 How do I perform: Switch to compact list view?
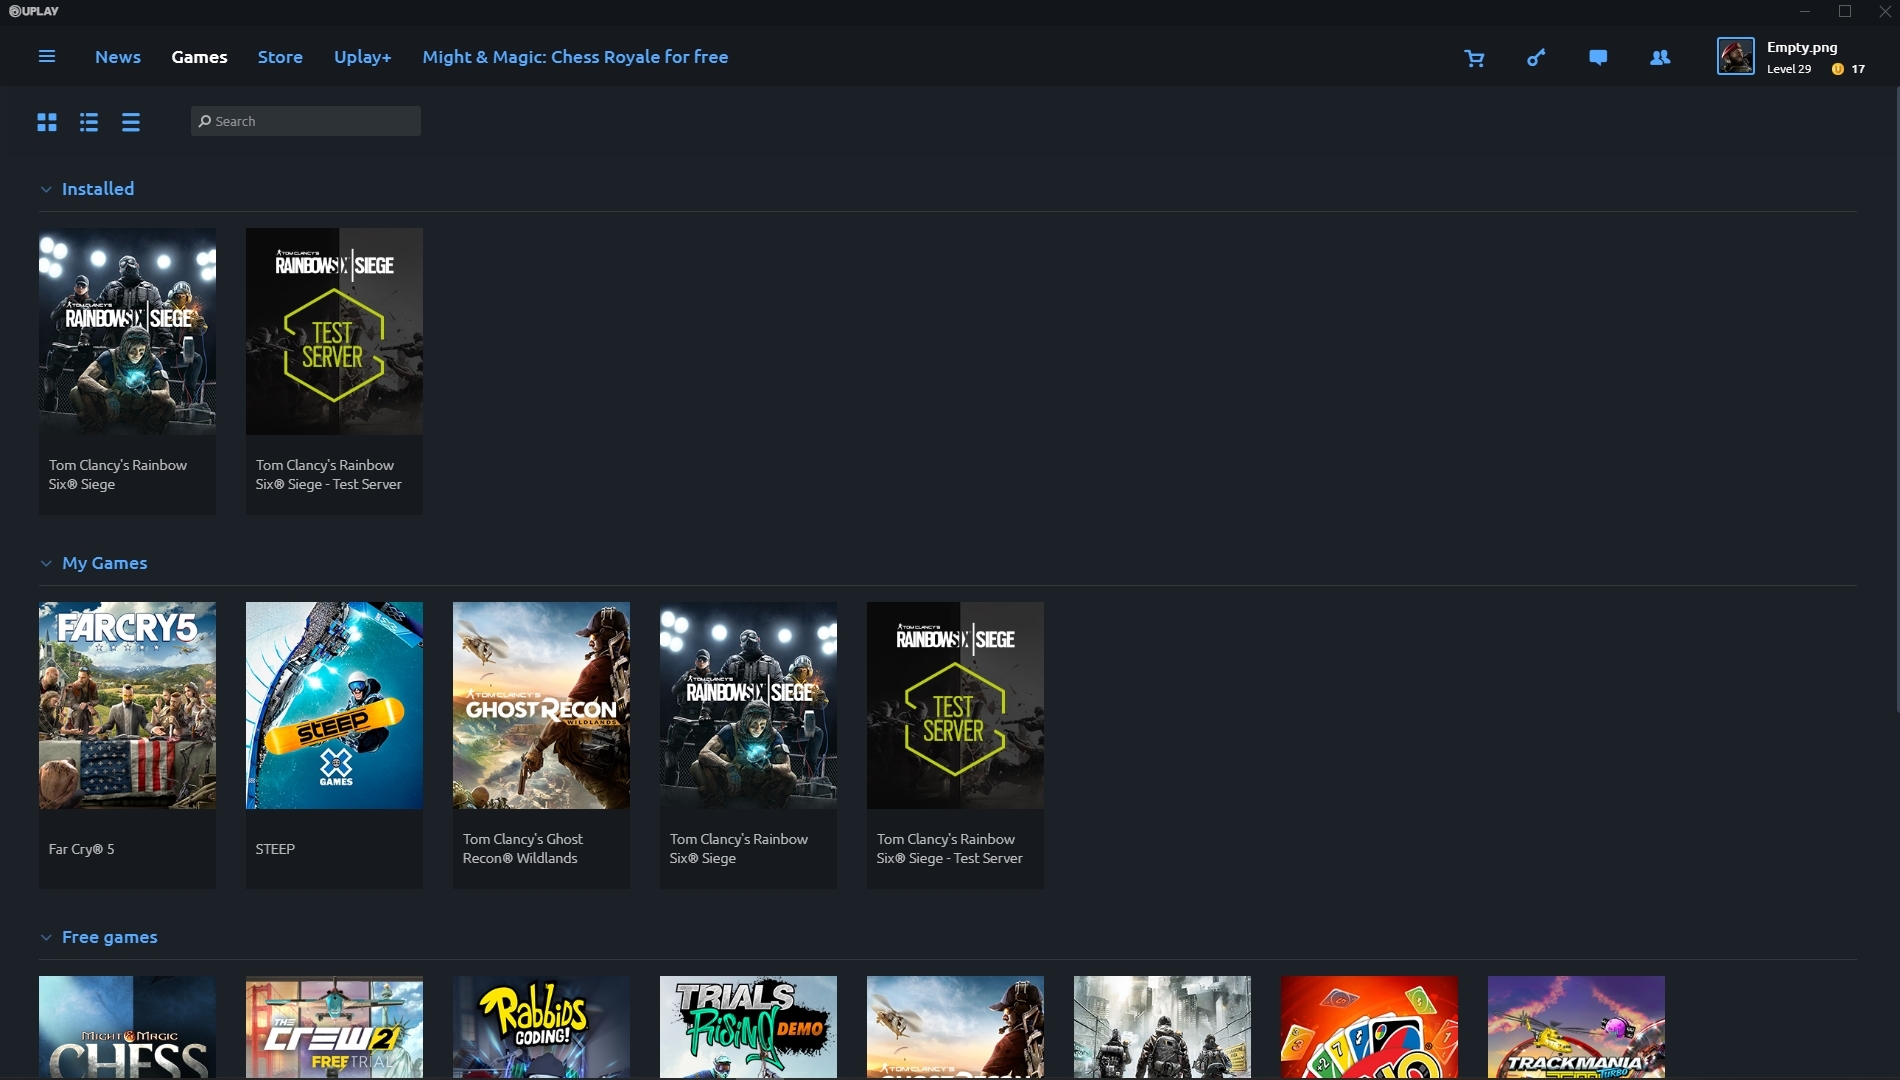131,122
